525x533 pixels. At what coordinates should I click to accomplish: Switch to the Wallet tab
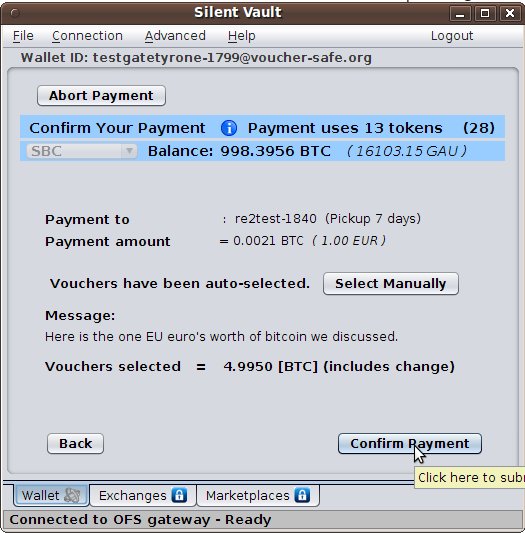51,495
